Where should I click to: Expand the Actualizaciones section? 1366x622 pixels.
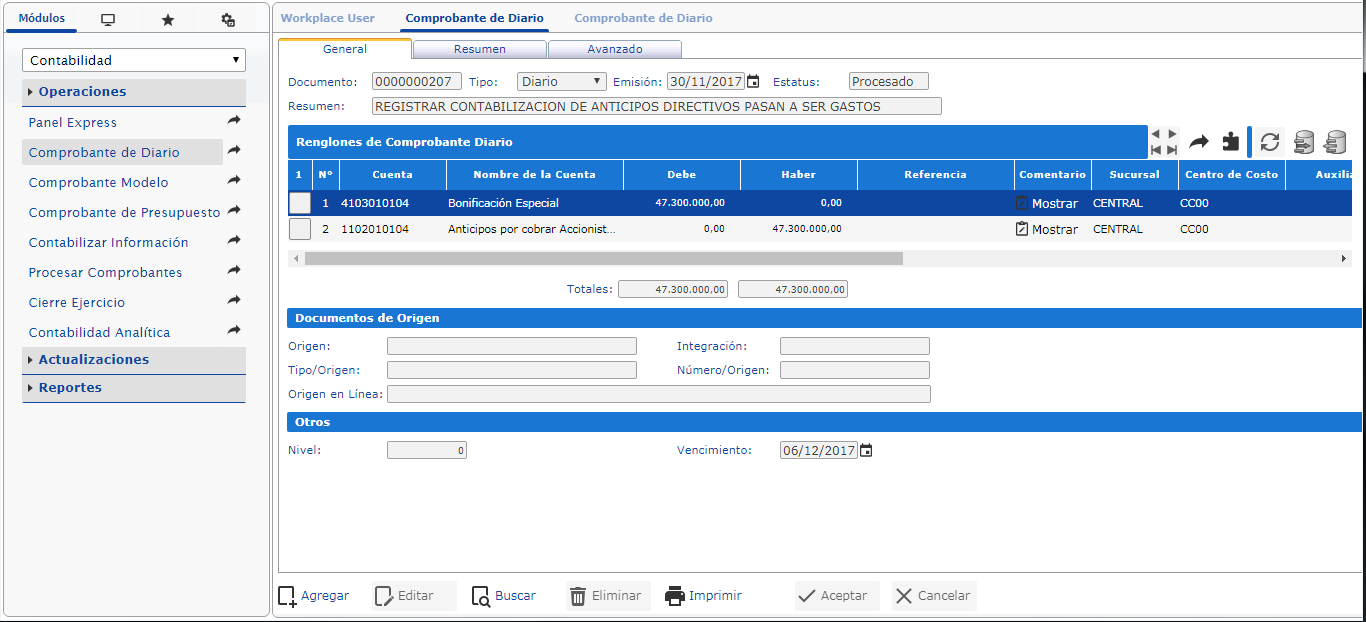tap(134, 360)
